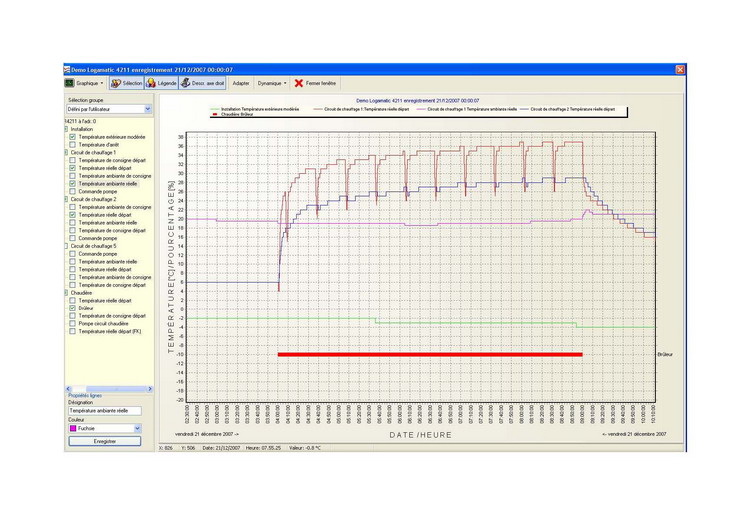Image resolution: width=750 pixels, height=530 pixels.
Task: Click the application icon in title bar
Action: click(x=67, y=70)
